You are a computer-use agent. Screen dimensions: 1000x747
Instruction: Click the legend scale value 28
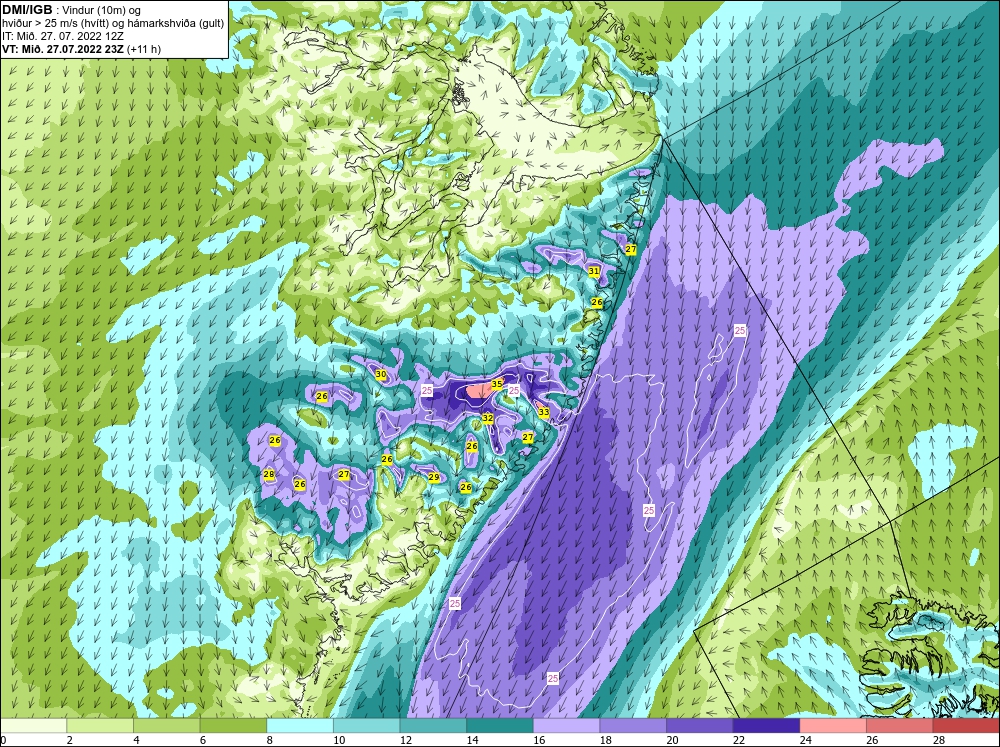[939, 740]
